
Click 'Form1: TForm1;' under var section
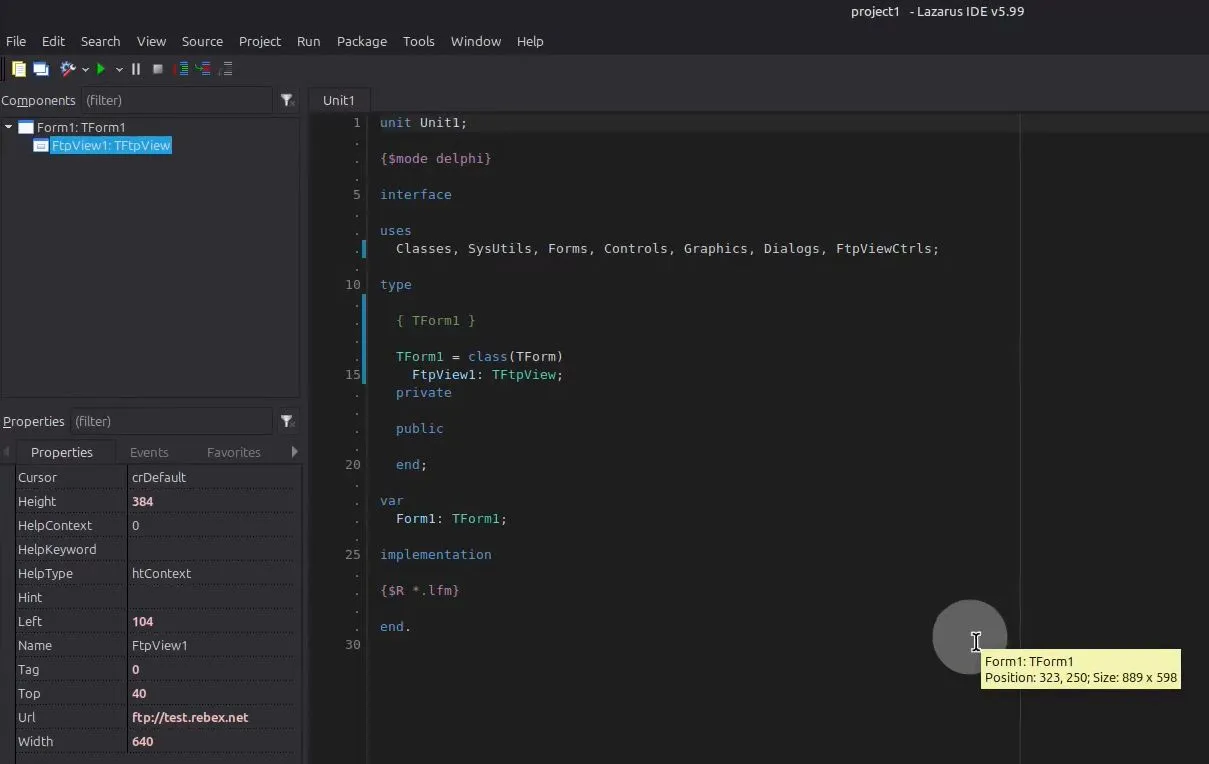452,519
